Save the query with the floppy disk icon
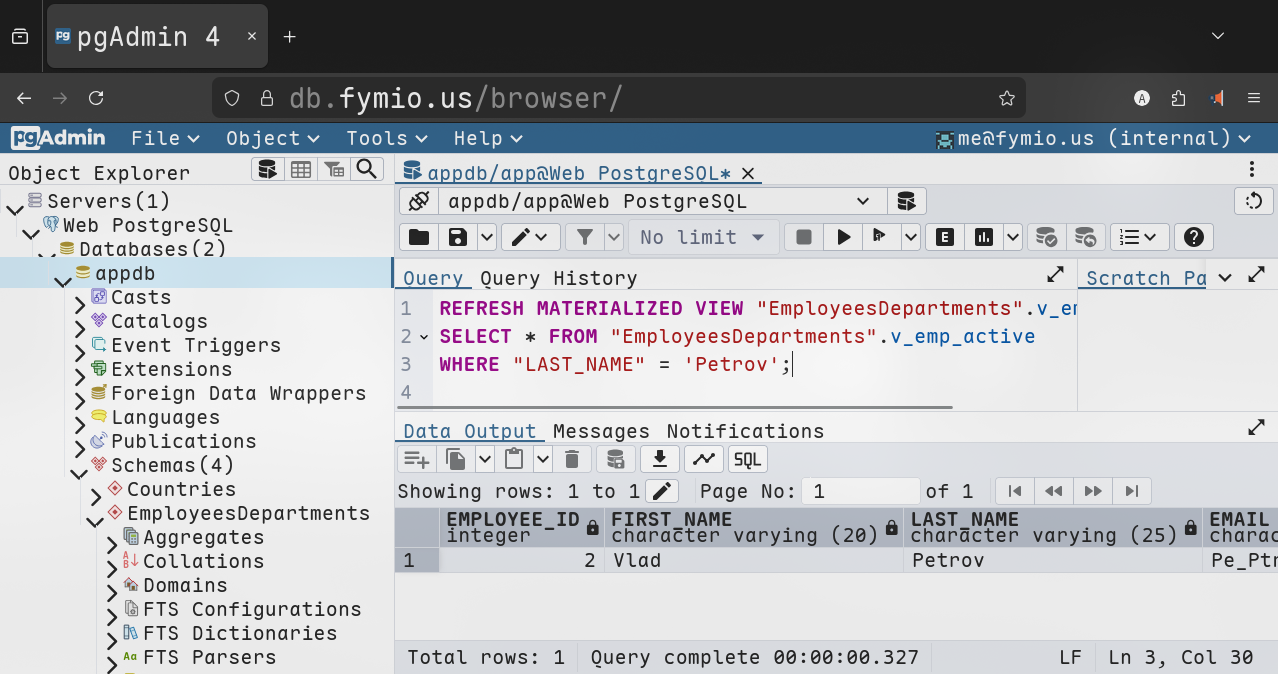1278x674 pixels. pyautogui.click(x=458, y=237)
